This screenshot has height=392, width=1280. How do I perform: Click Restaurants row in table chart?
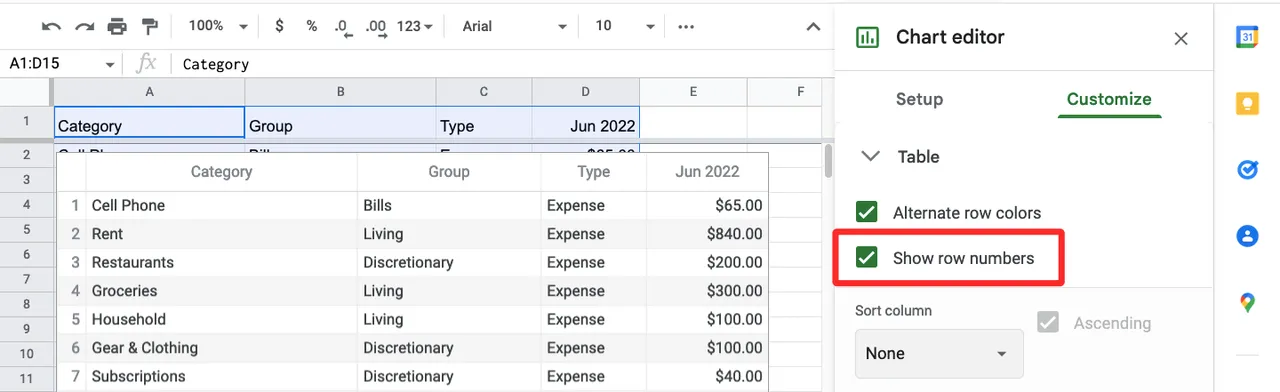click(412, 262)
